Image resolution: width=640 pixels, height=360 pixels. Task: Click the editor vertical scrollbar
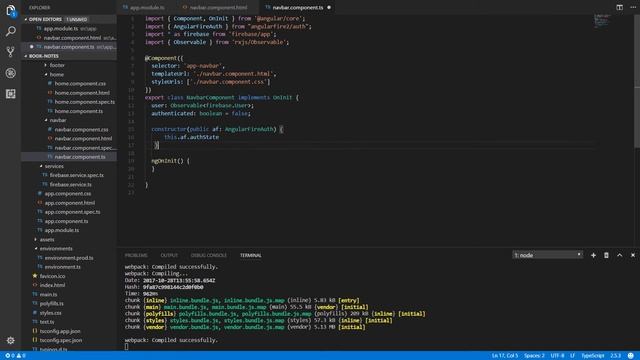[x=637, y=82]
